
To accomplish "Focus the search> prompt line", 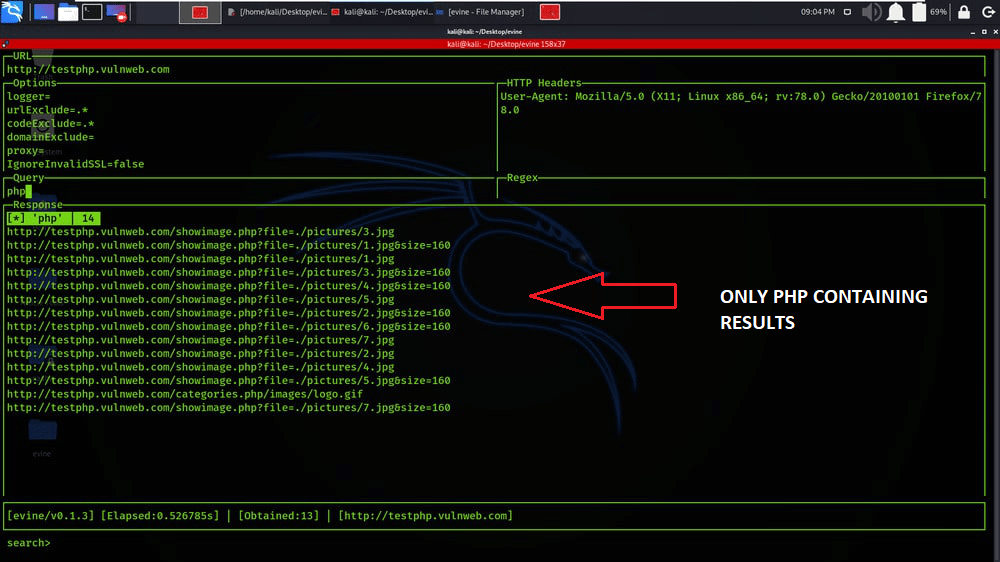I will (x=29, y=543).
